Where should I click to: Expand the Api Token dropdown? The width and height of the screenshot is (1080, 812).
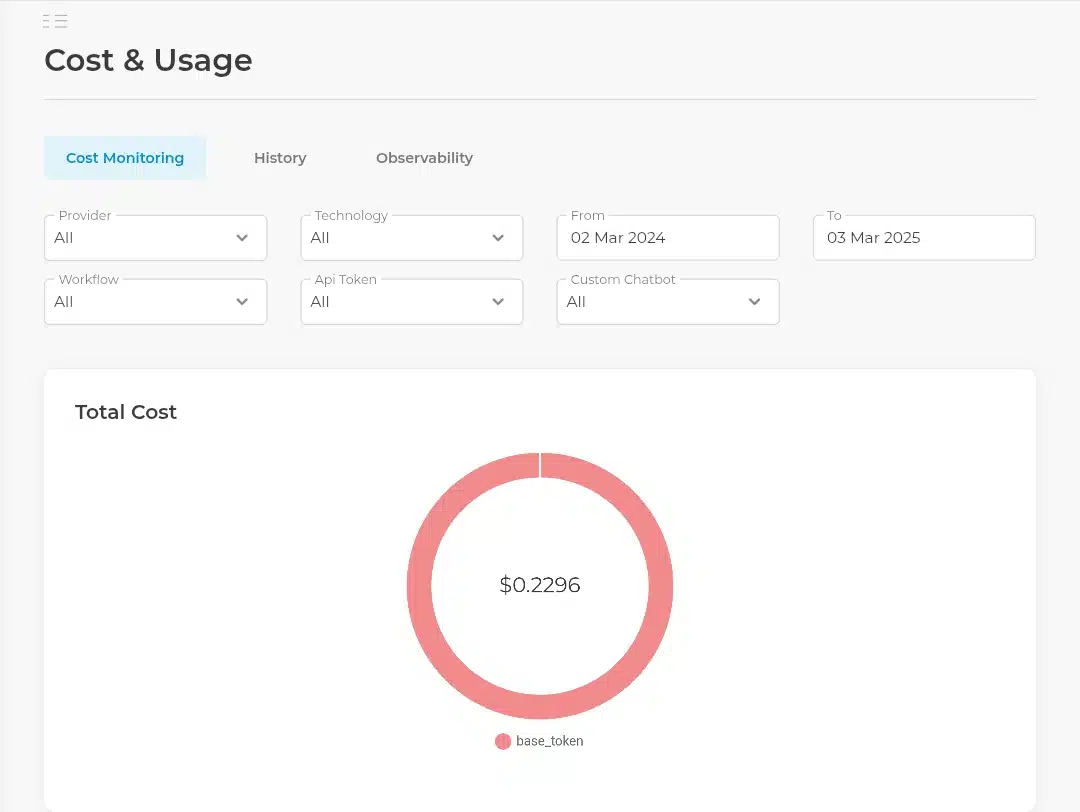(412, 302)
